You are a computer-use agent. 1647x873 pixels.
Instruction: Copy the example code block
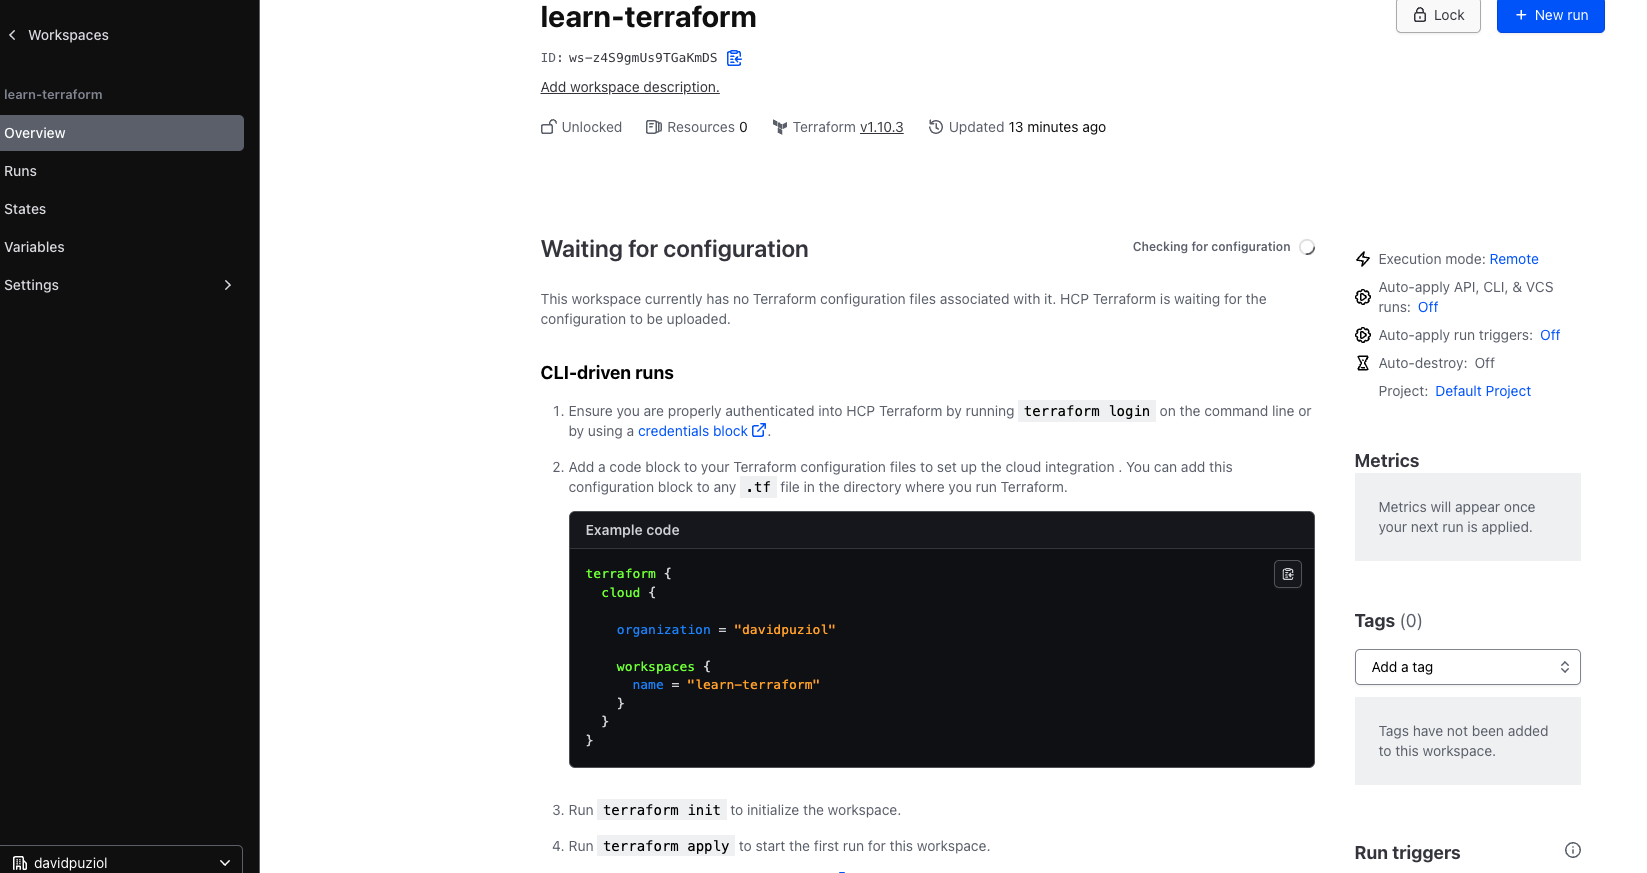(1288, 574)
